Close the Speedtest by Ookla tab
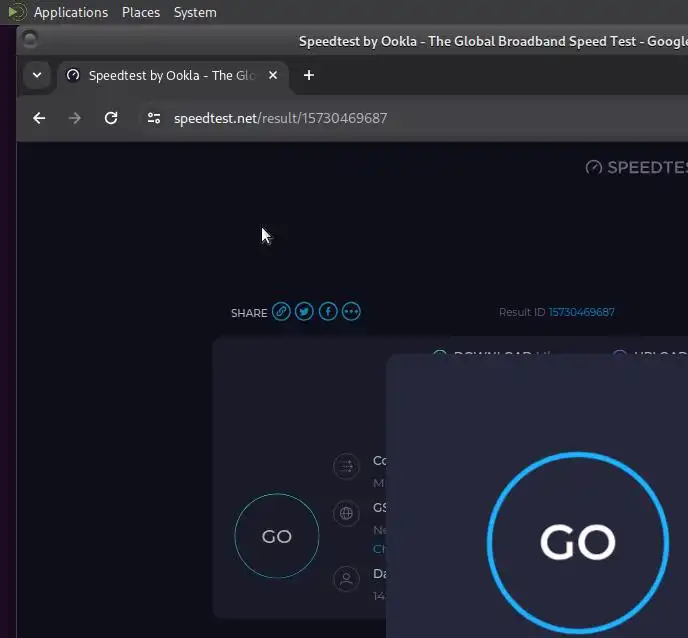This screenshot has height=638, width=688. pos(273,75)
